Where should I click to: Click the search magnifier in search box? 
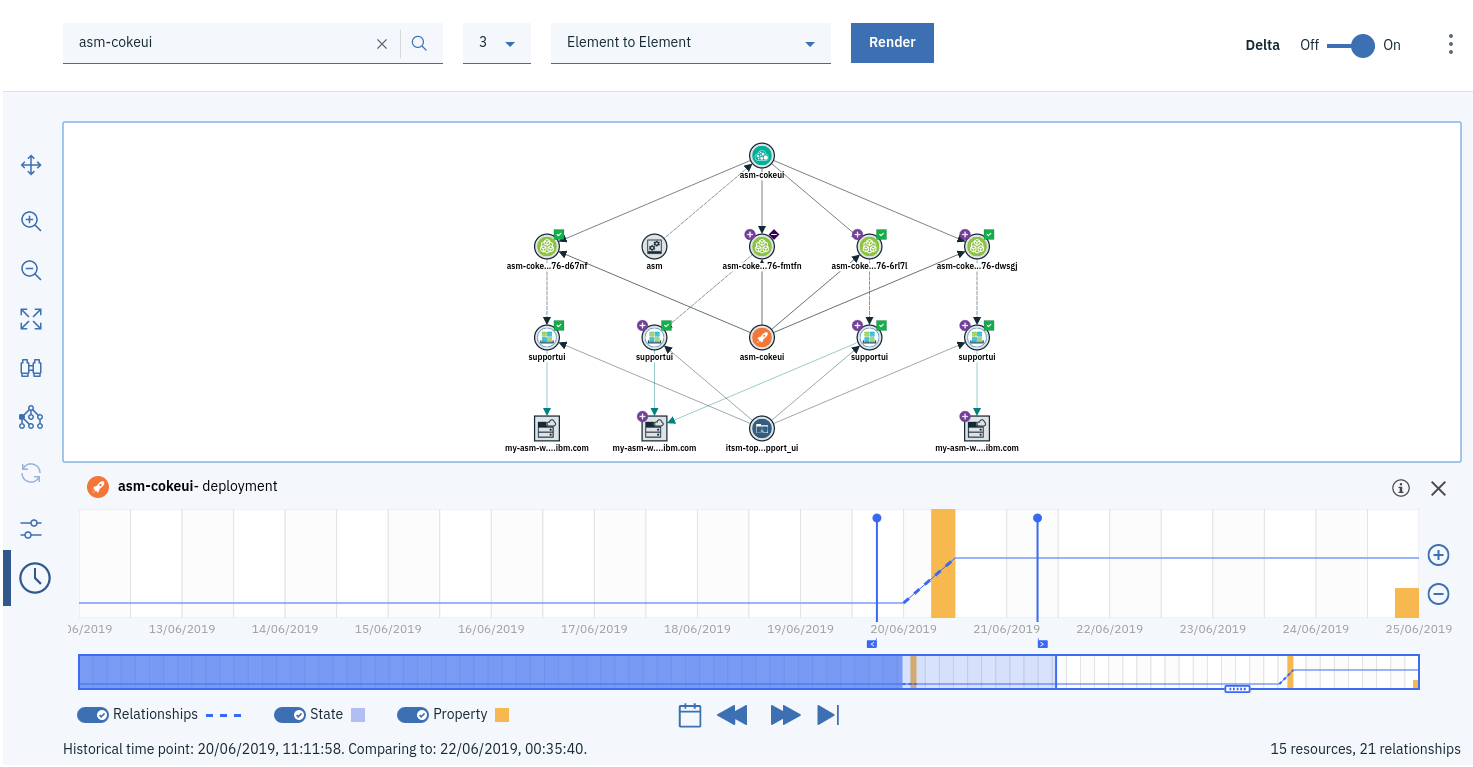point(419,43)
